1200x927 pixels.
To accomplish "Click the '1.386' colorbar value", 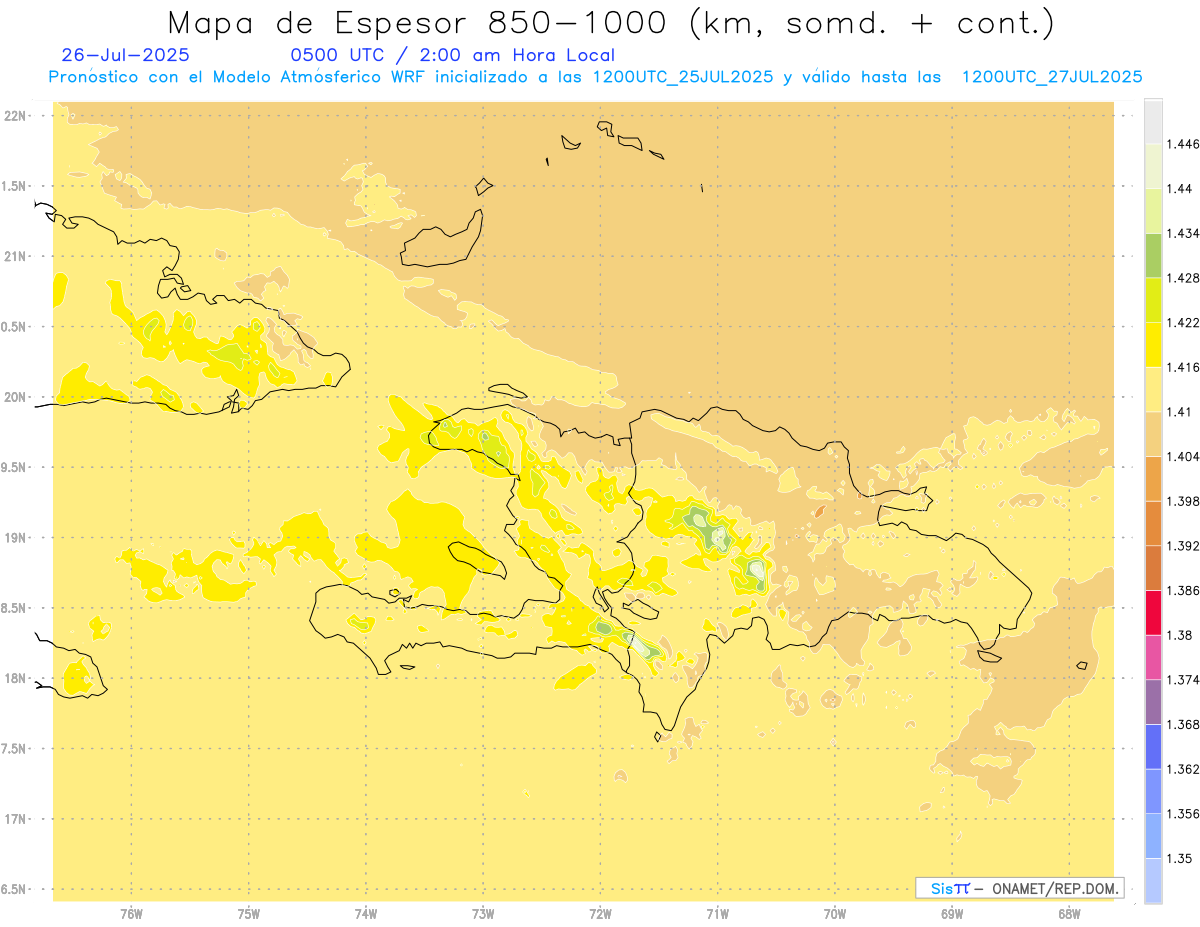I will point(1185,590).
